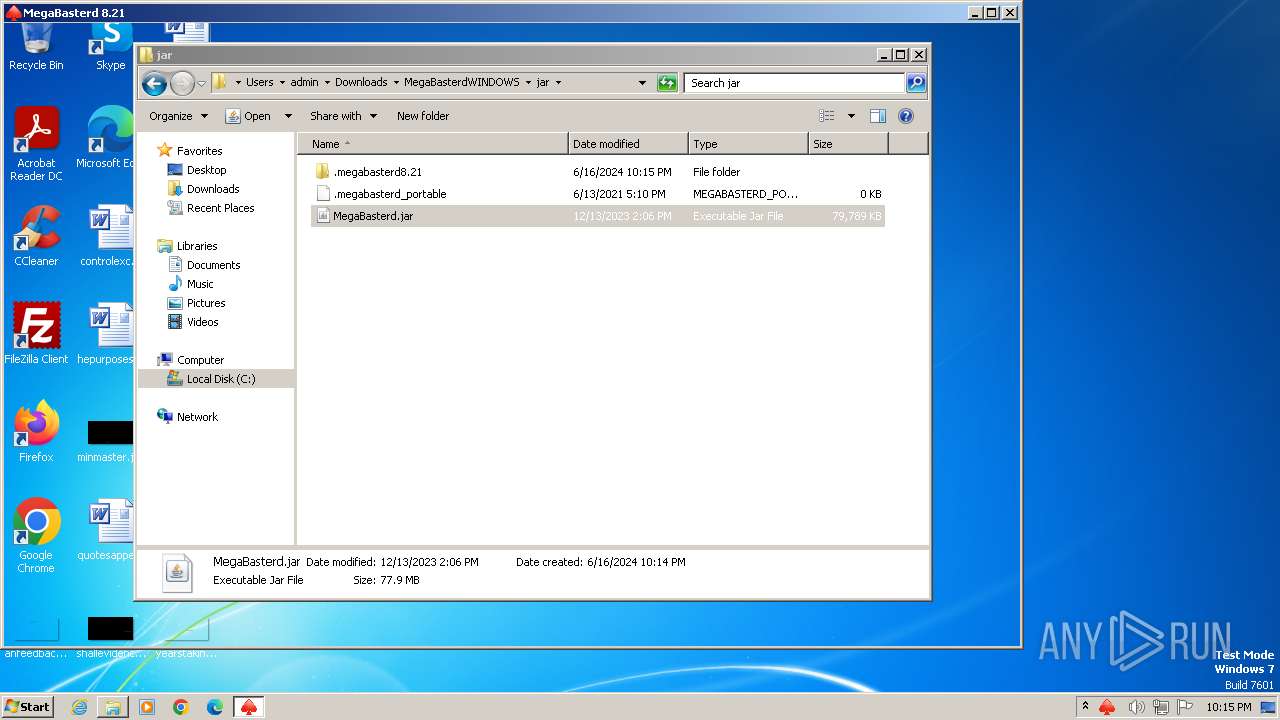Click Internet Explorer taskbar icon
The width and height of the screenshot is (1280, 720).
point(79,707)
